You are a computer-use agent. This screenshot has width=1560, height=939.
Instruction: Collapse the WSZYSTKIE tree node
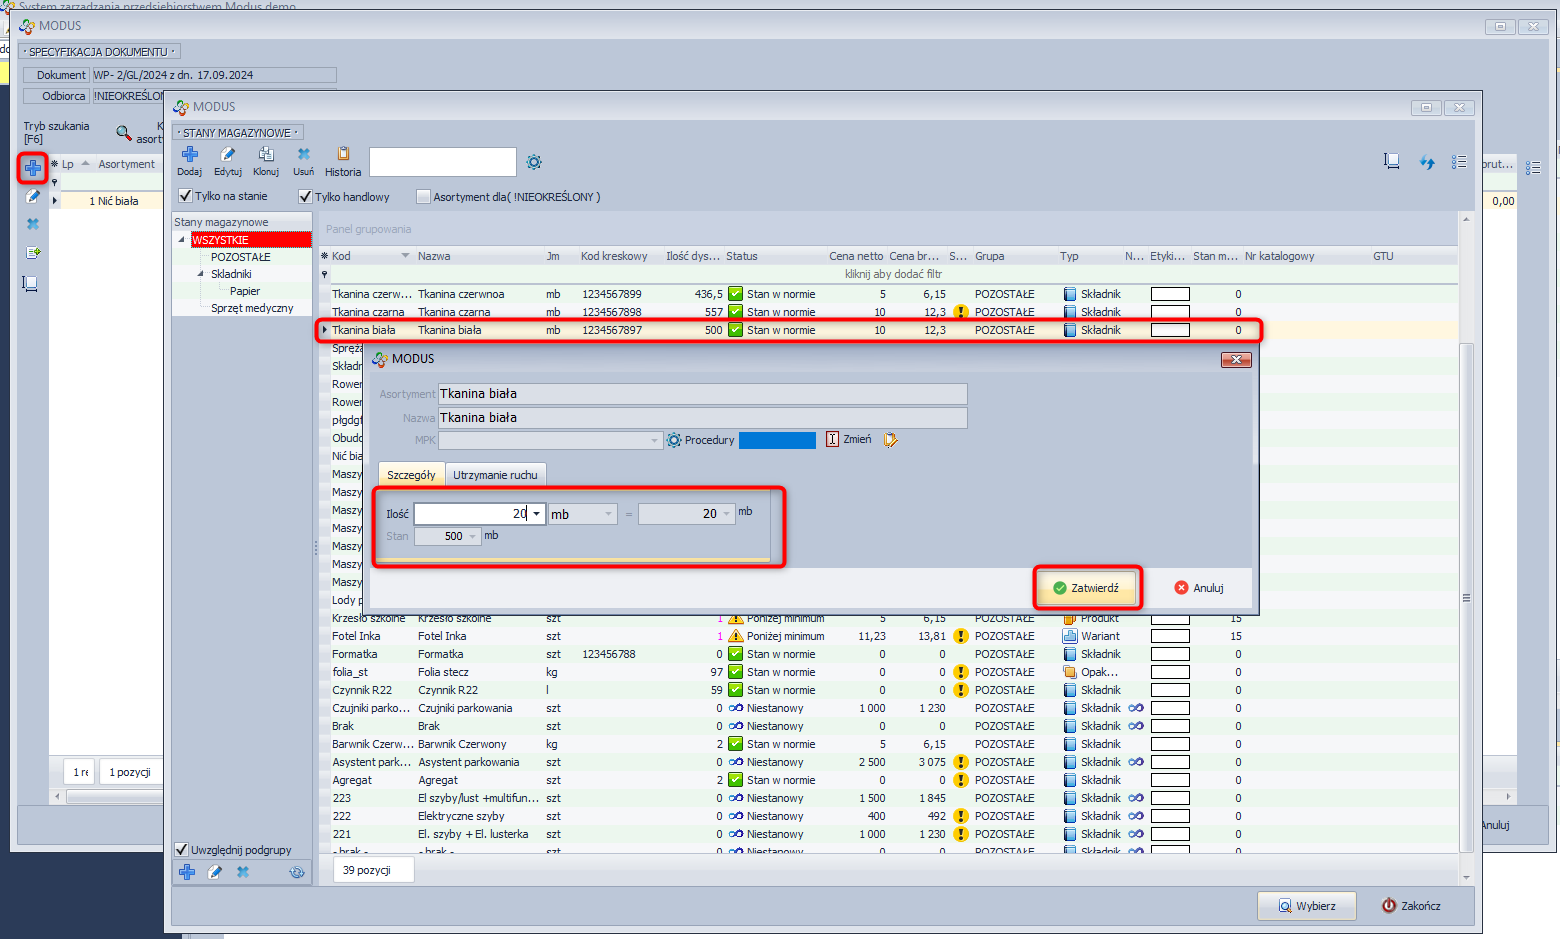(182, 240)
